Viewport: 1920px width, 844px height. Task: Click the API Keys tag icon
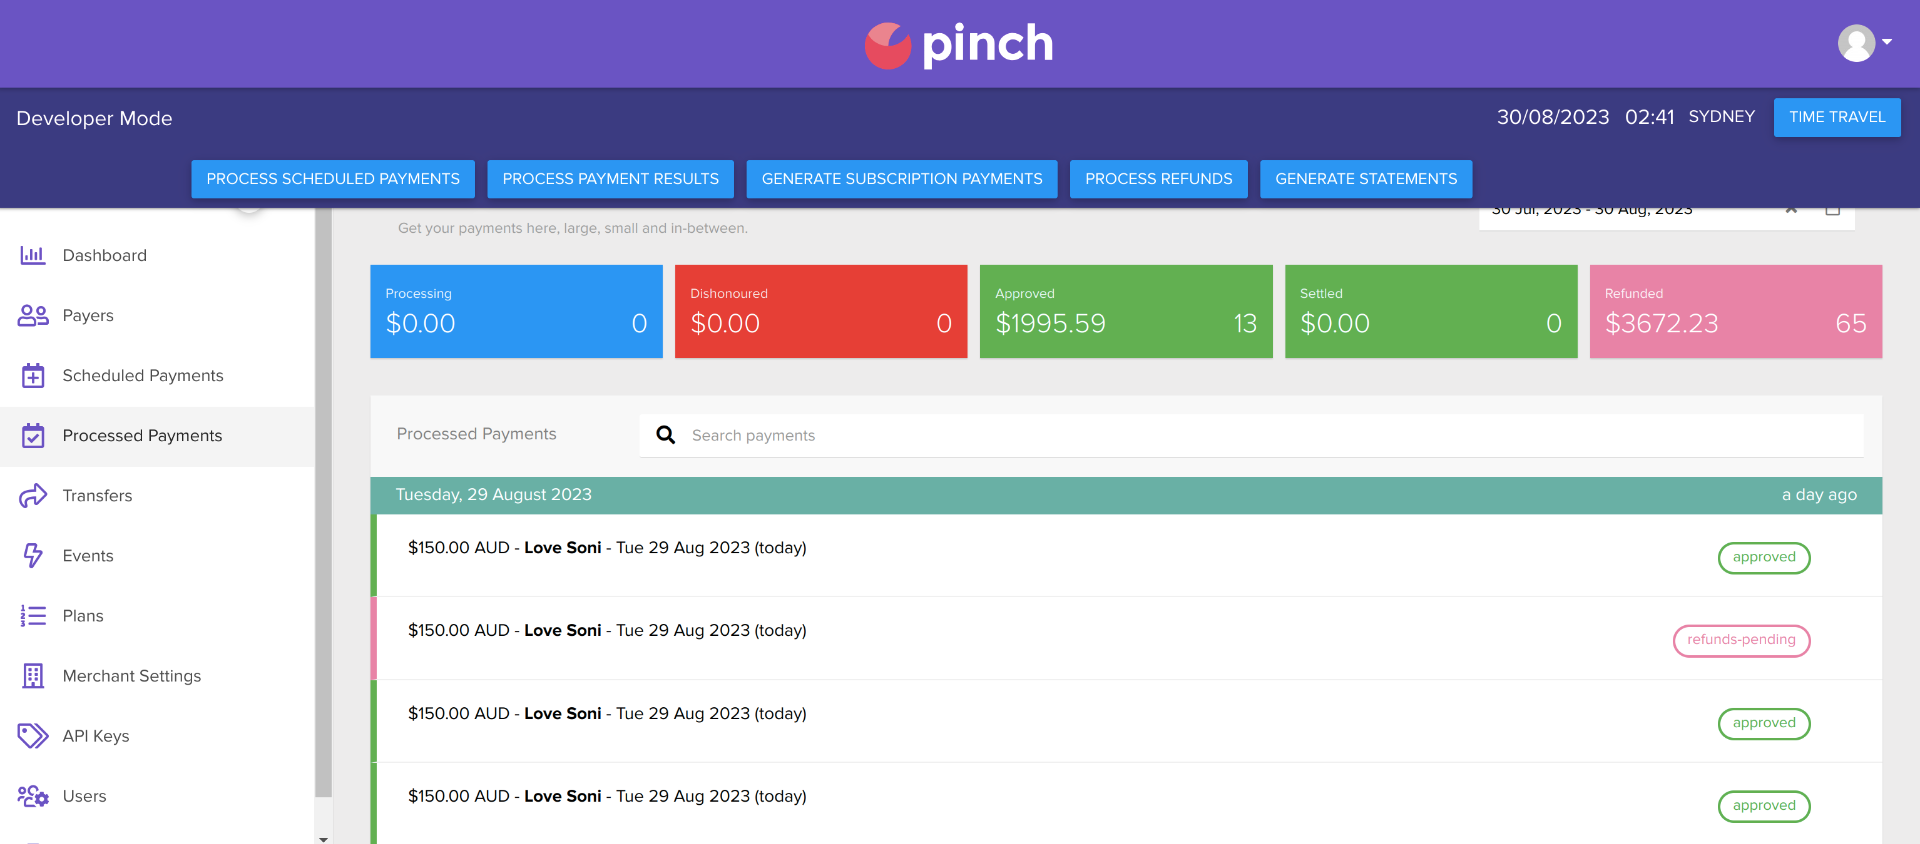point(33,736)
